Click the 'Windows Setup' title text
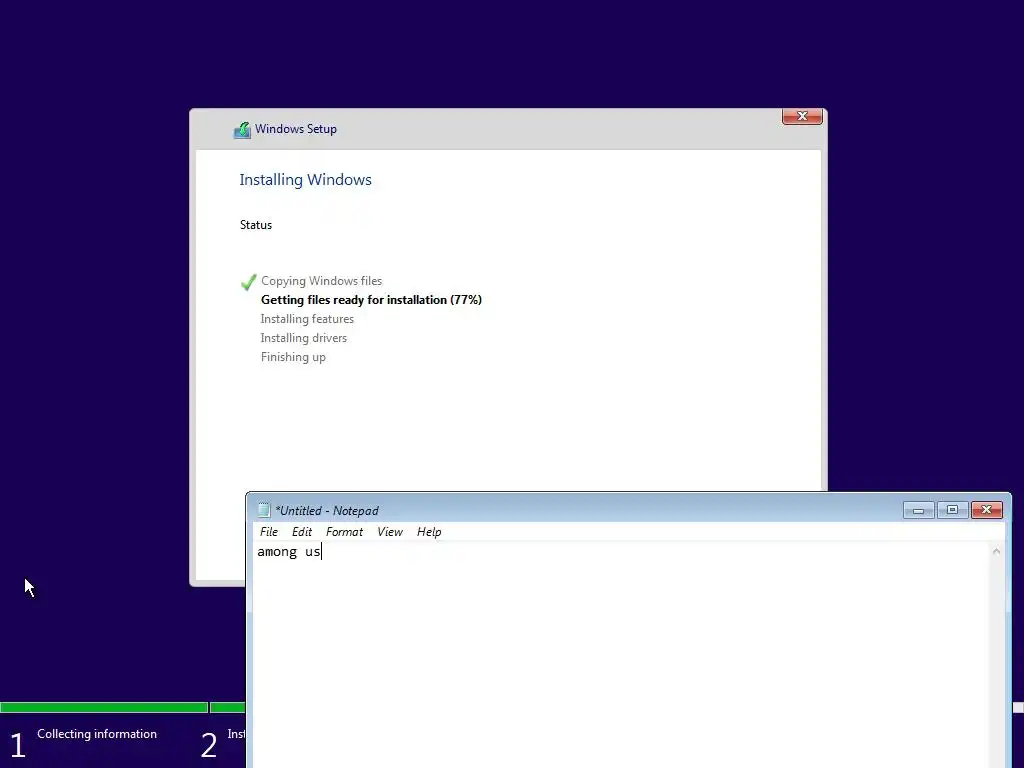 pyautogui.click(x=296, y=129)
